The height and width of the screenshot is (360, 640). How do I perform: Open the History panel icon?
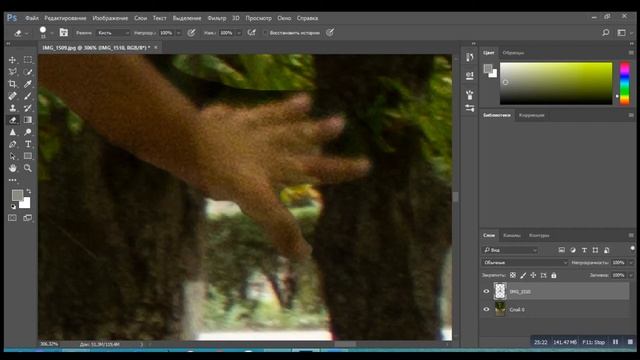[x=470, y=57]
